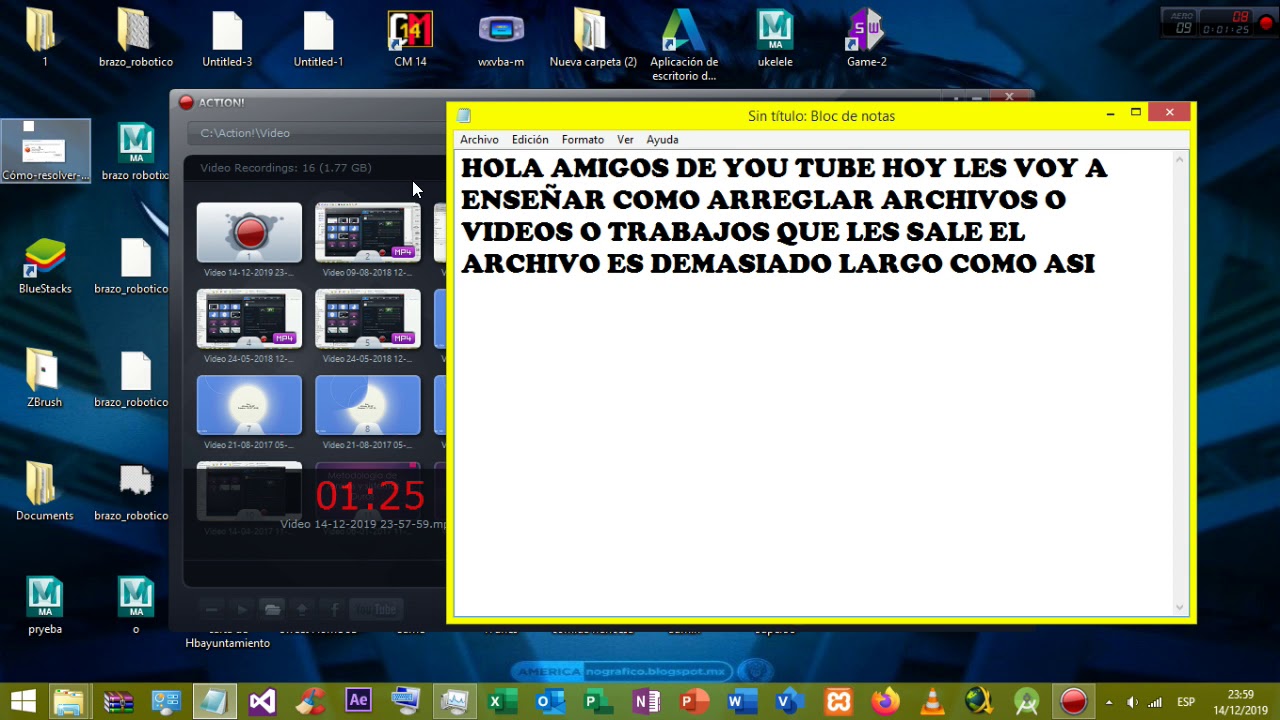Screen dimensions: 1280x720
Task: Open Nueva carpeta (2) folder
Action: (x=593, y=39)
